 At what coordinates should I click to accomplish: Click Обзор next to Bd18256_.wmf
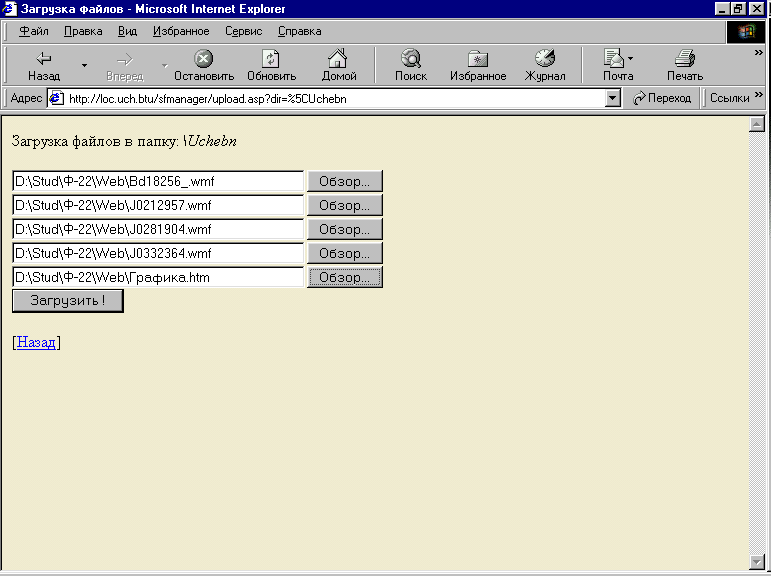tap(345, 181)
